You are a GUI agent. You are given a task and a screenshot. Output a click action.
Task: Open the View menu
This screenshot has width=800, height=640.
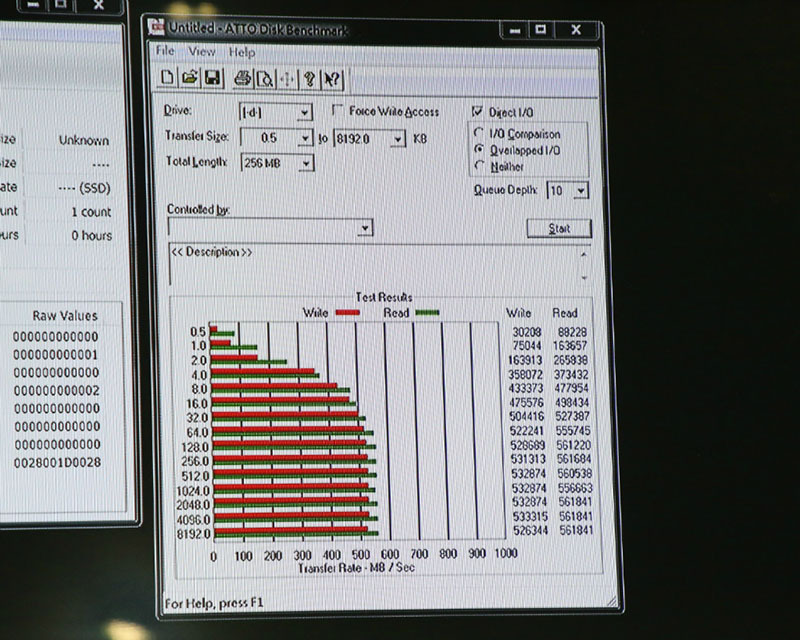(x=201, y=51)
